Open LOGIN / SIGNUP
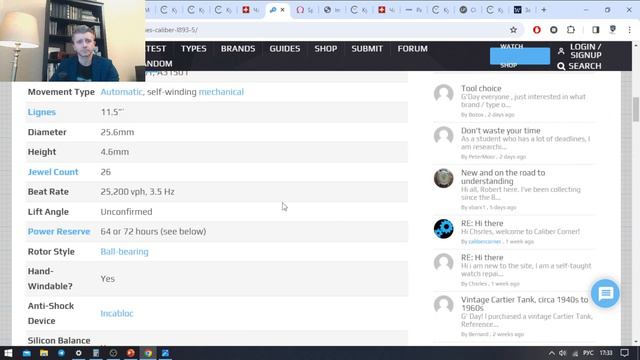The image size is (640, 360). tap(580, 51)
